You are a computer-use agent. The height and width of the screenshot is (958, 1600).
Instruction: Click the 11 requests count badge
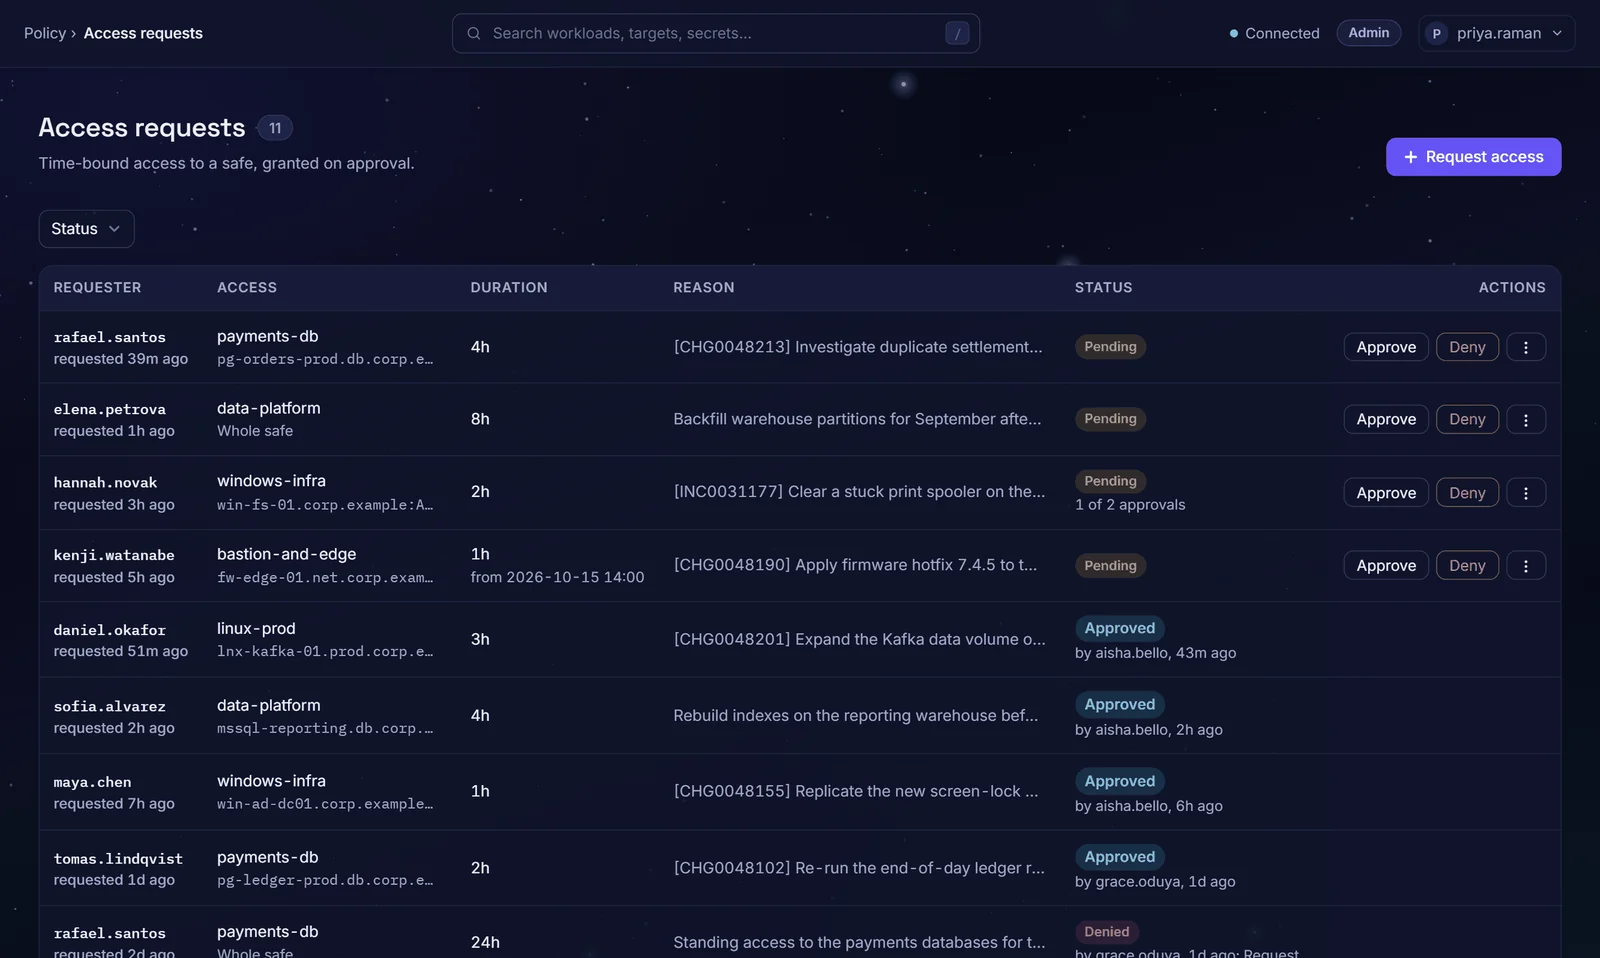275,128
